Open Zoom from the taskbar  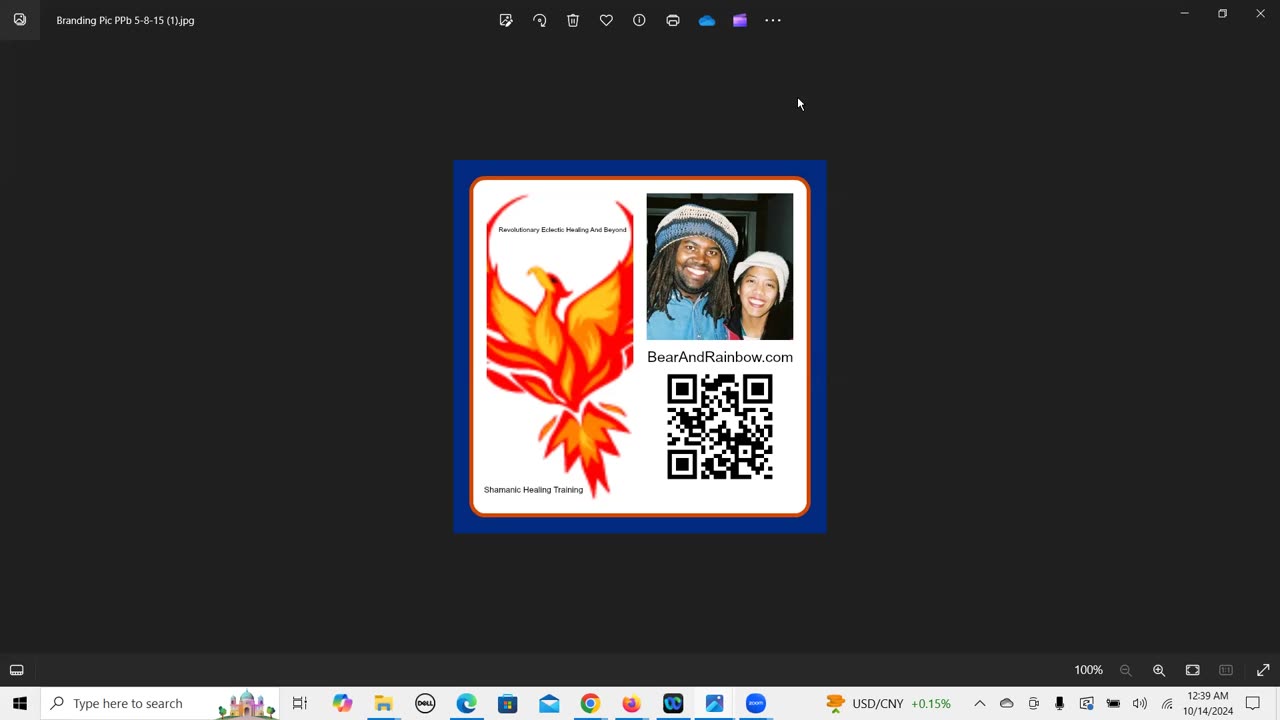755,703
